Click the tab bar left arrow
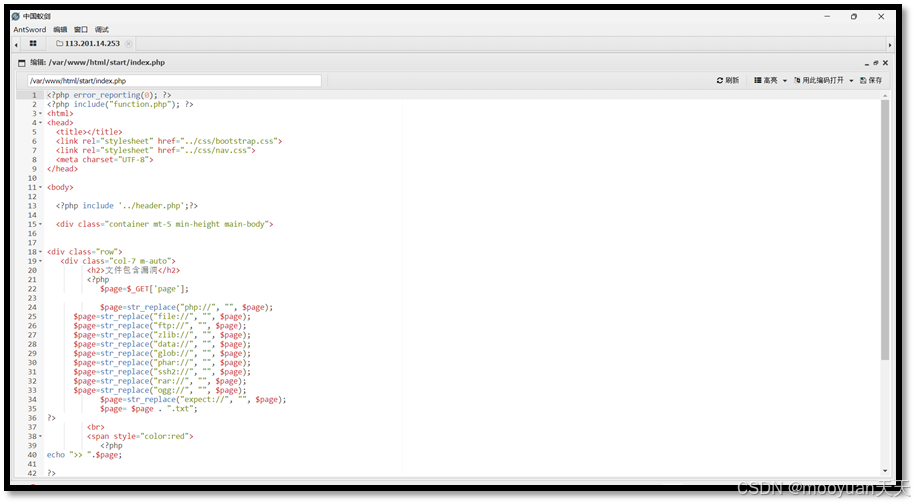The height and width of the screenshot is (504, 915). coord(16,45)
